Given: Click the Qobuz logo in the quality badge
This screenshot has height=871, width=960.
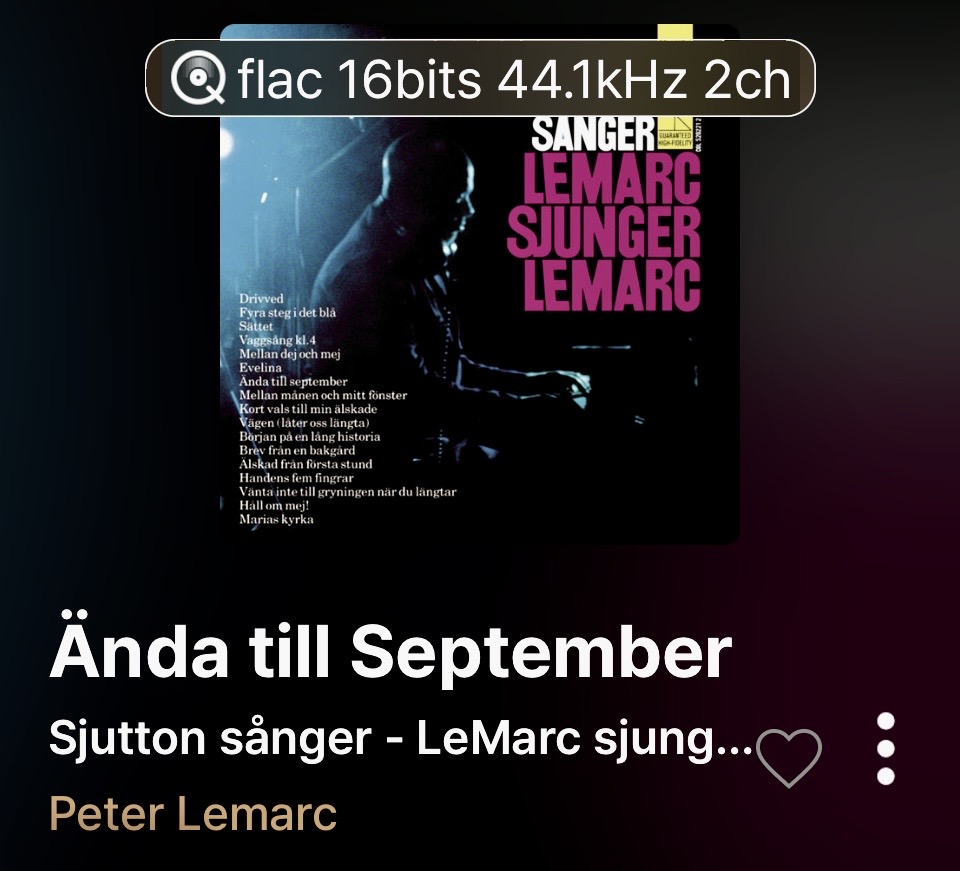Looking at the screenshot, I should [198, 78].
